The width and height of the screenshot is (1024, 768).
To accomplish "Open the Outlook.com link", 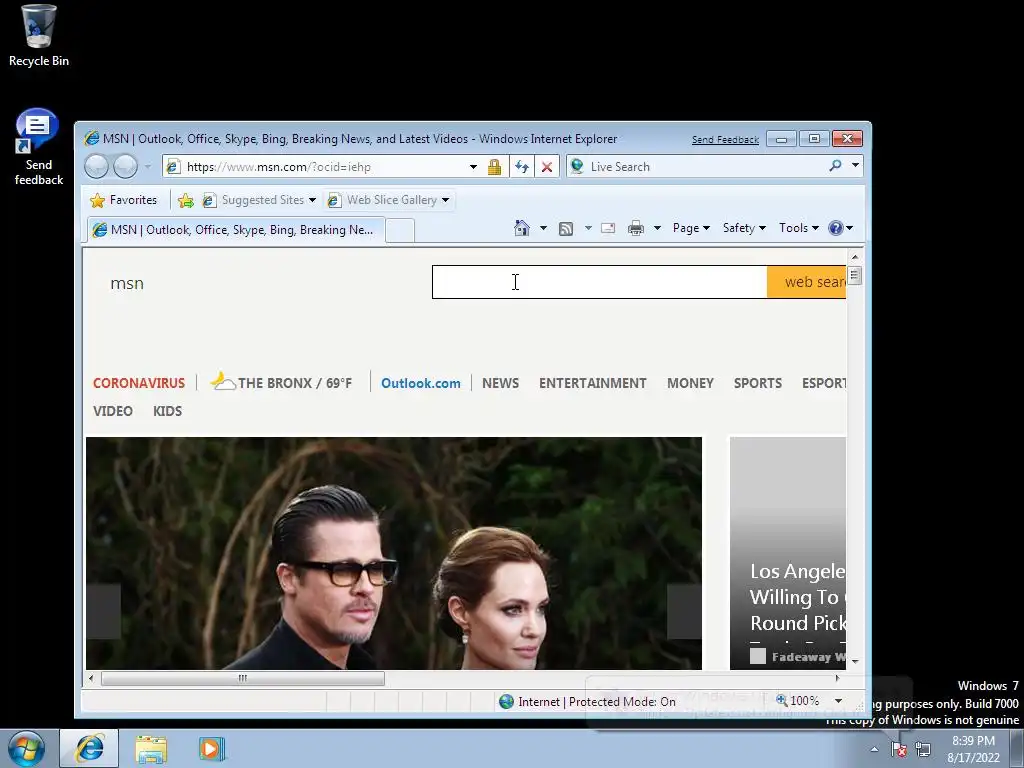I will point(421,383).
